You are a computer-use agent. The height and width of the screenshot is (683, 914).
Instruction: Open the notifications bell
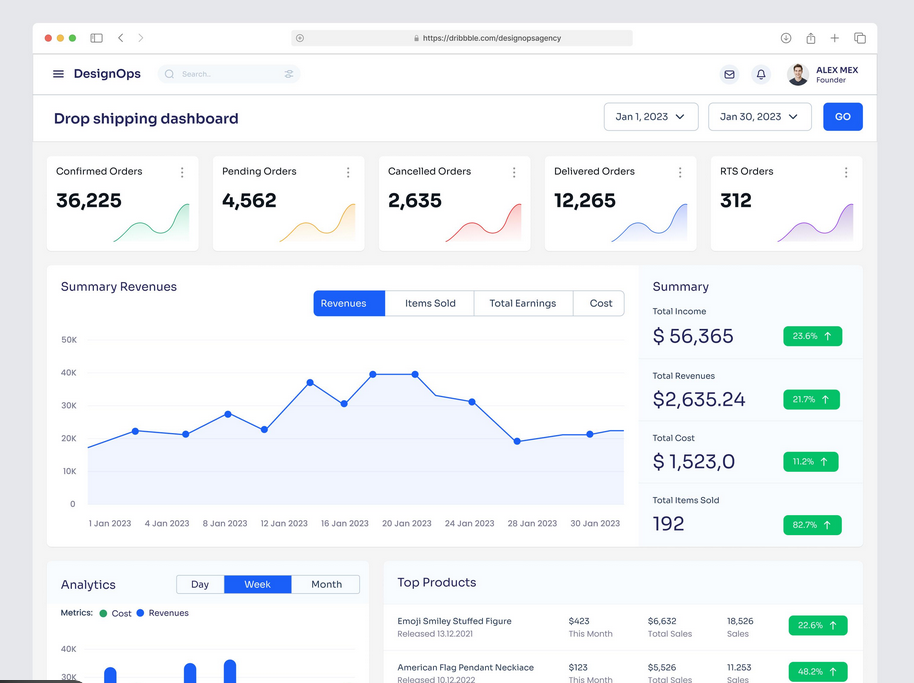pos(761,74)
